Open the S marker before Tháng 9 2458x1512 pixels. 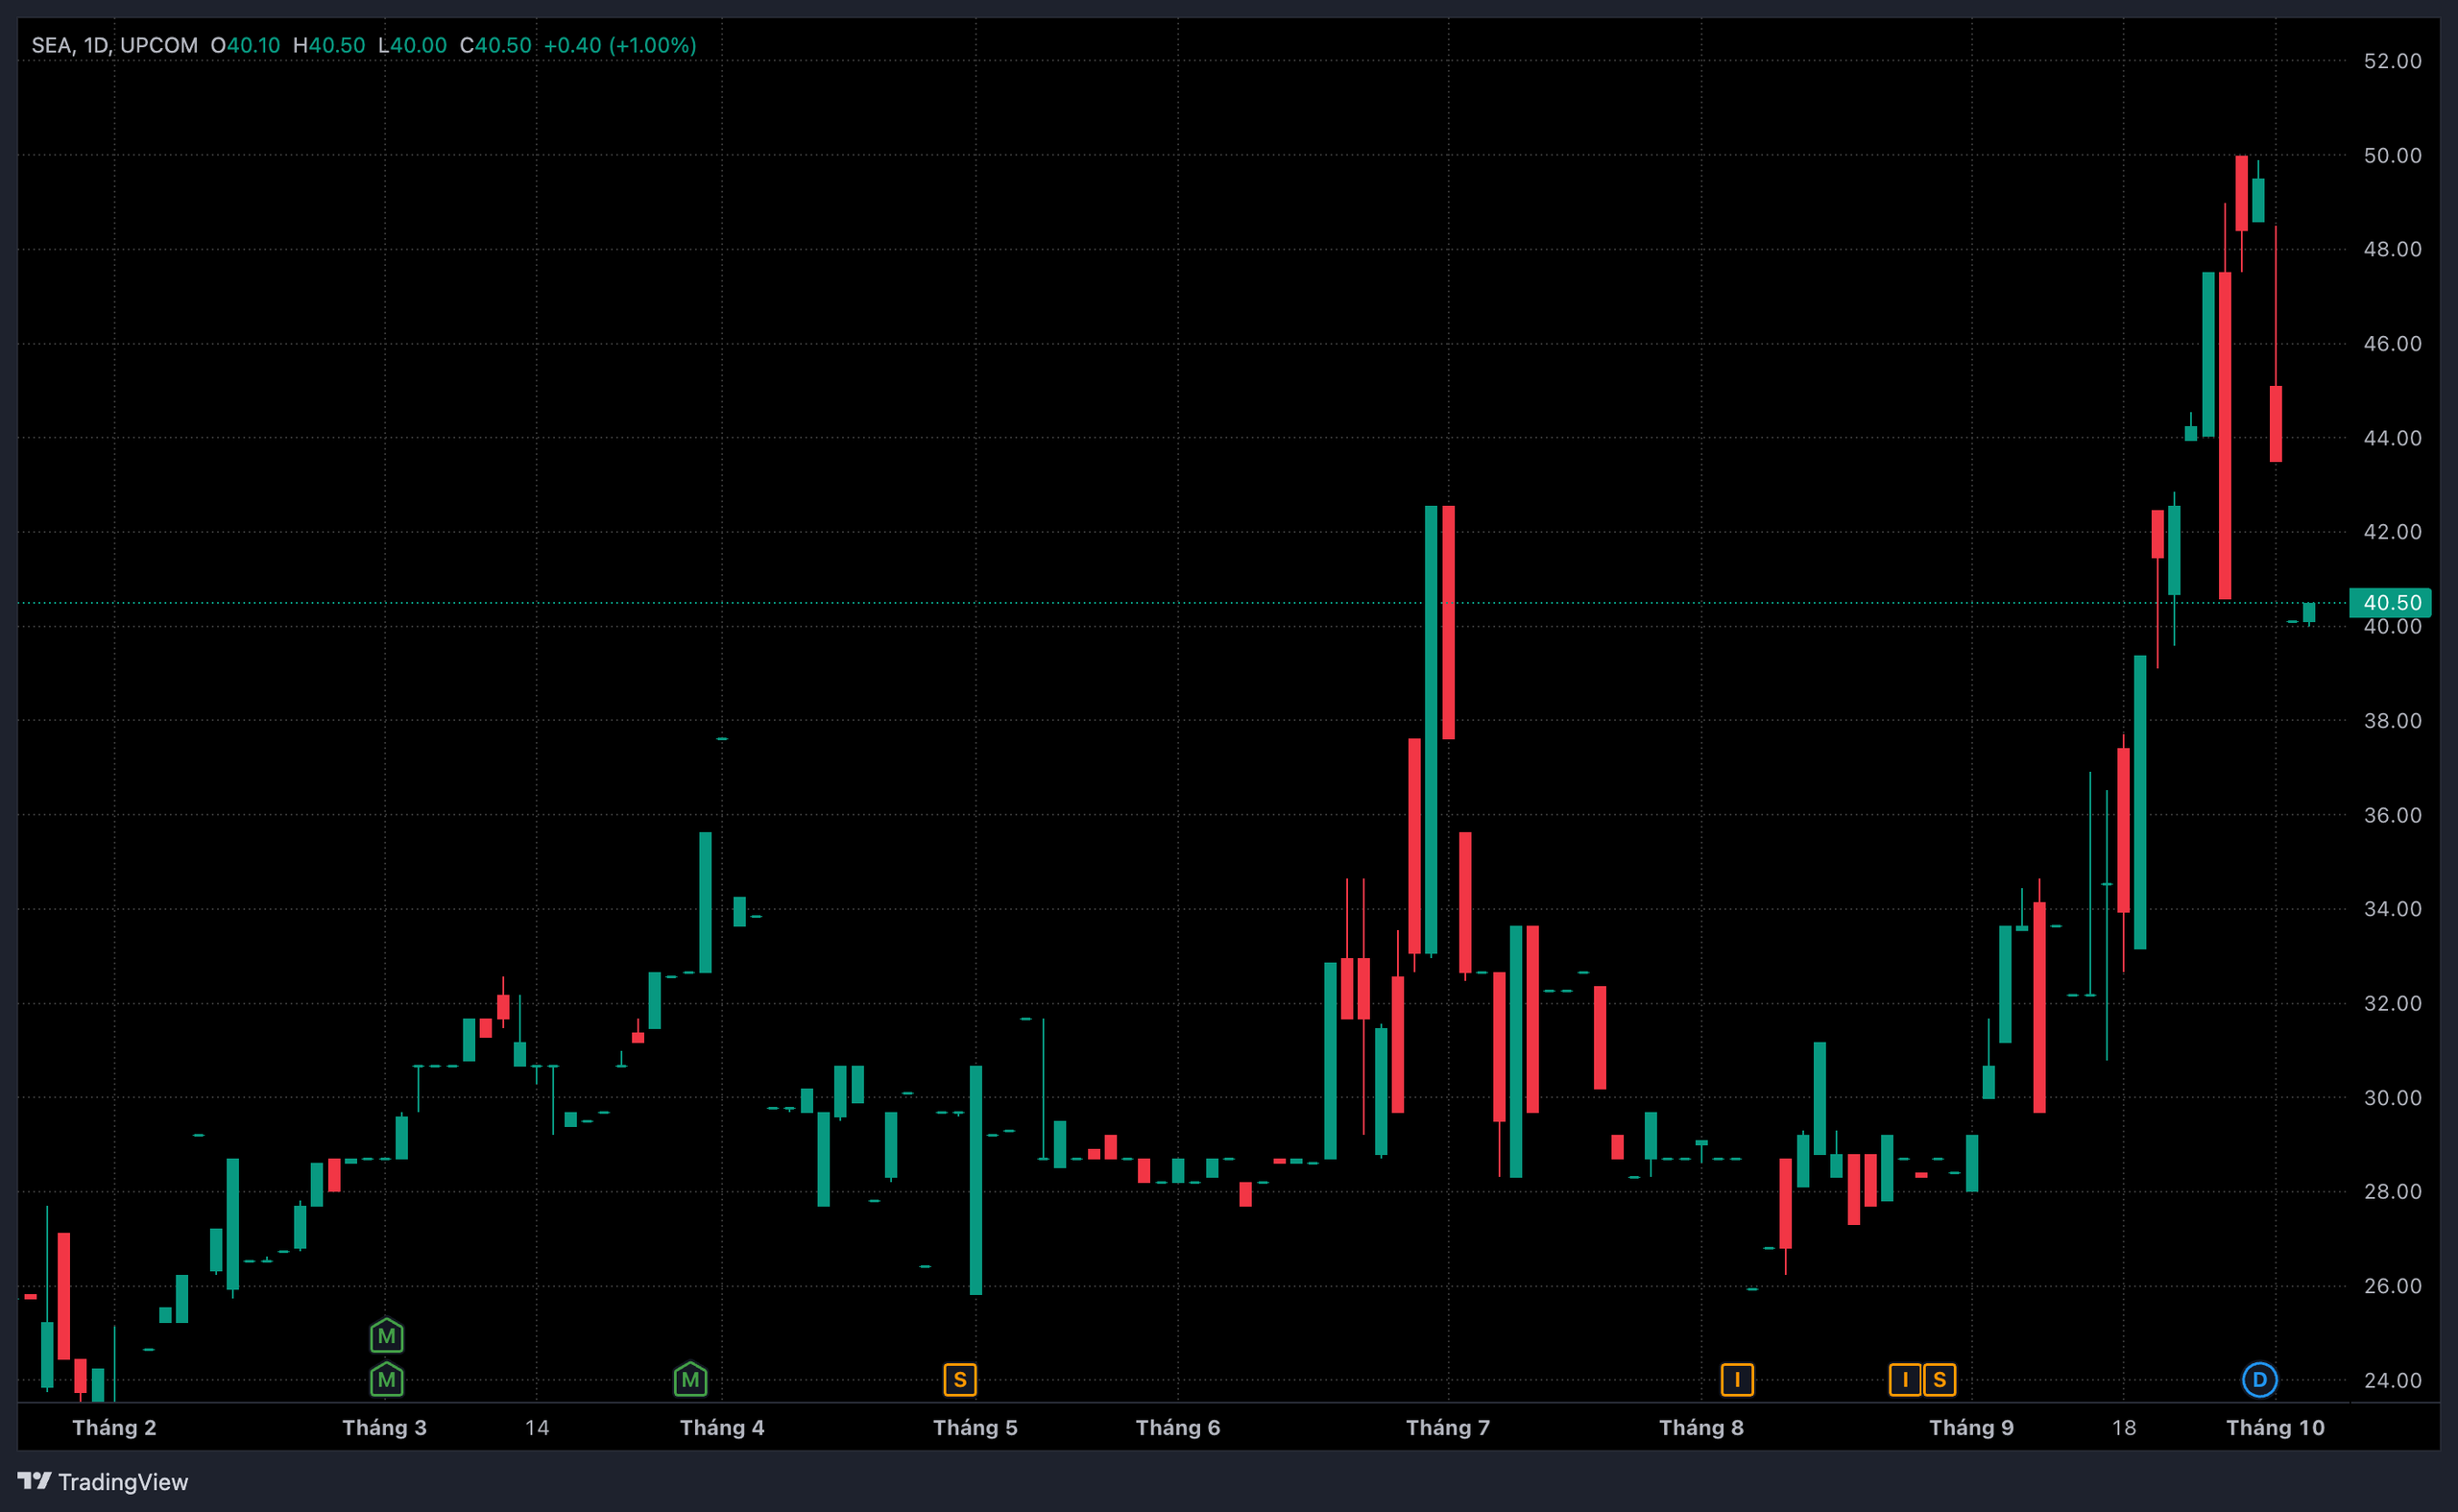tap(1939, 1380)
